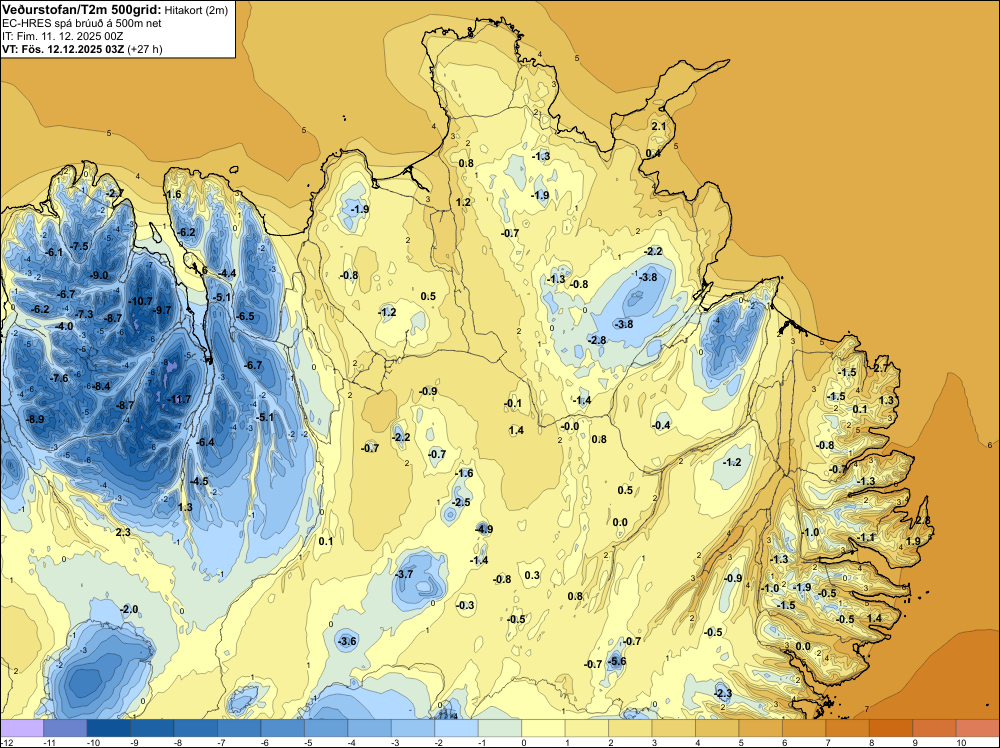Click the "EC-HRES spá brúuð á 500m net" line
1000x748 pixels.
point(82,23)
